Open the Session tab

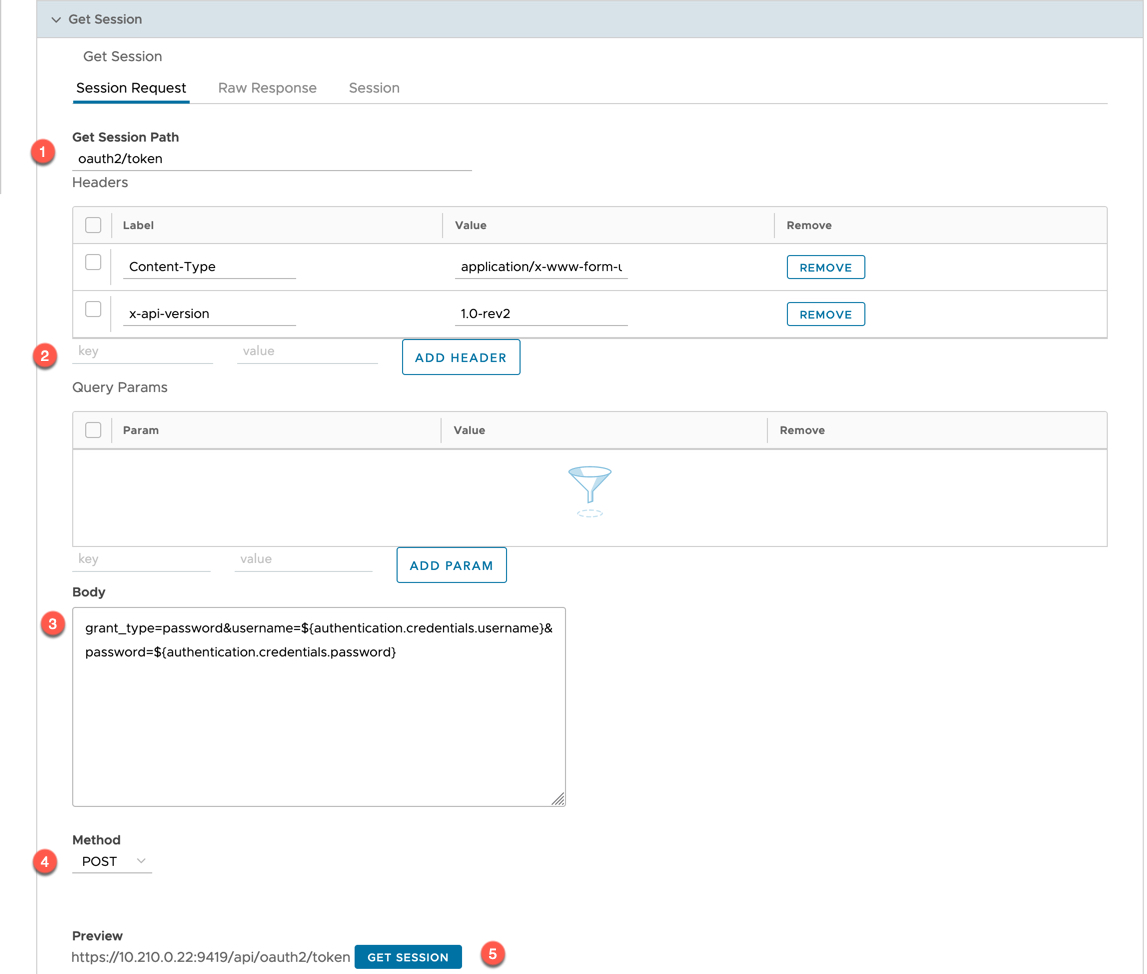pos(374,88)
